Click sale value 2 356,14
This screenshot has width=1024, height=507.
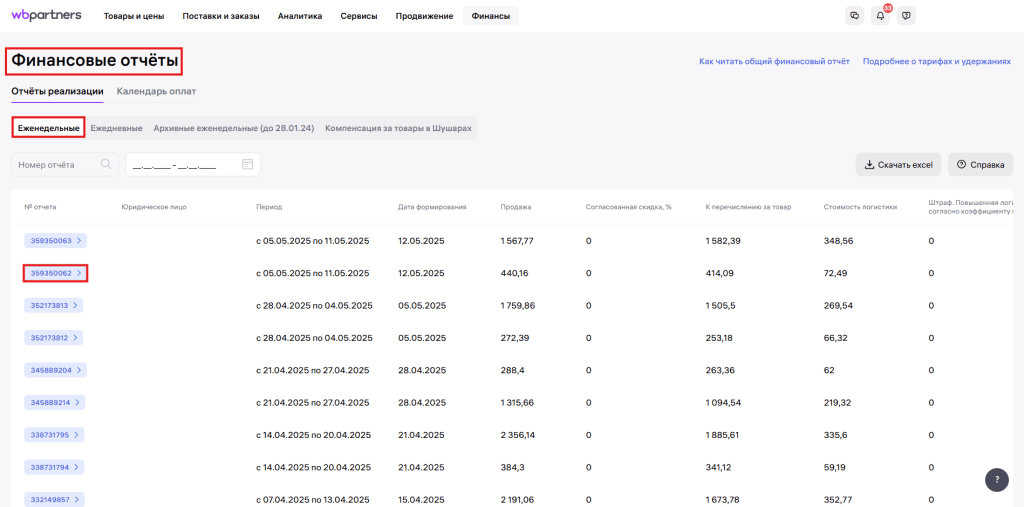[519, 435]
